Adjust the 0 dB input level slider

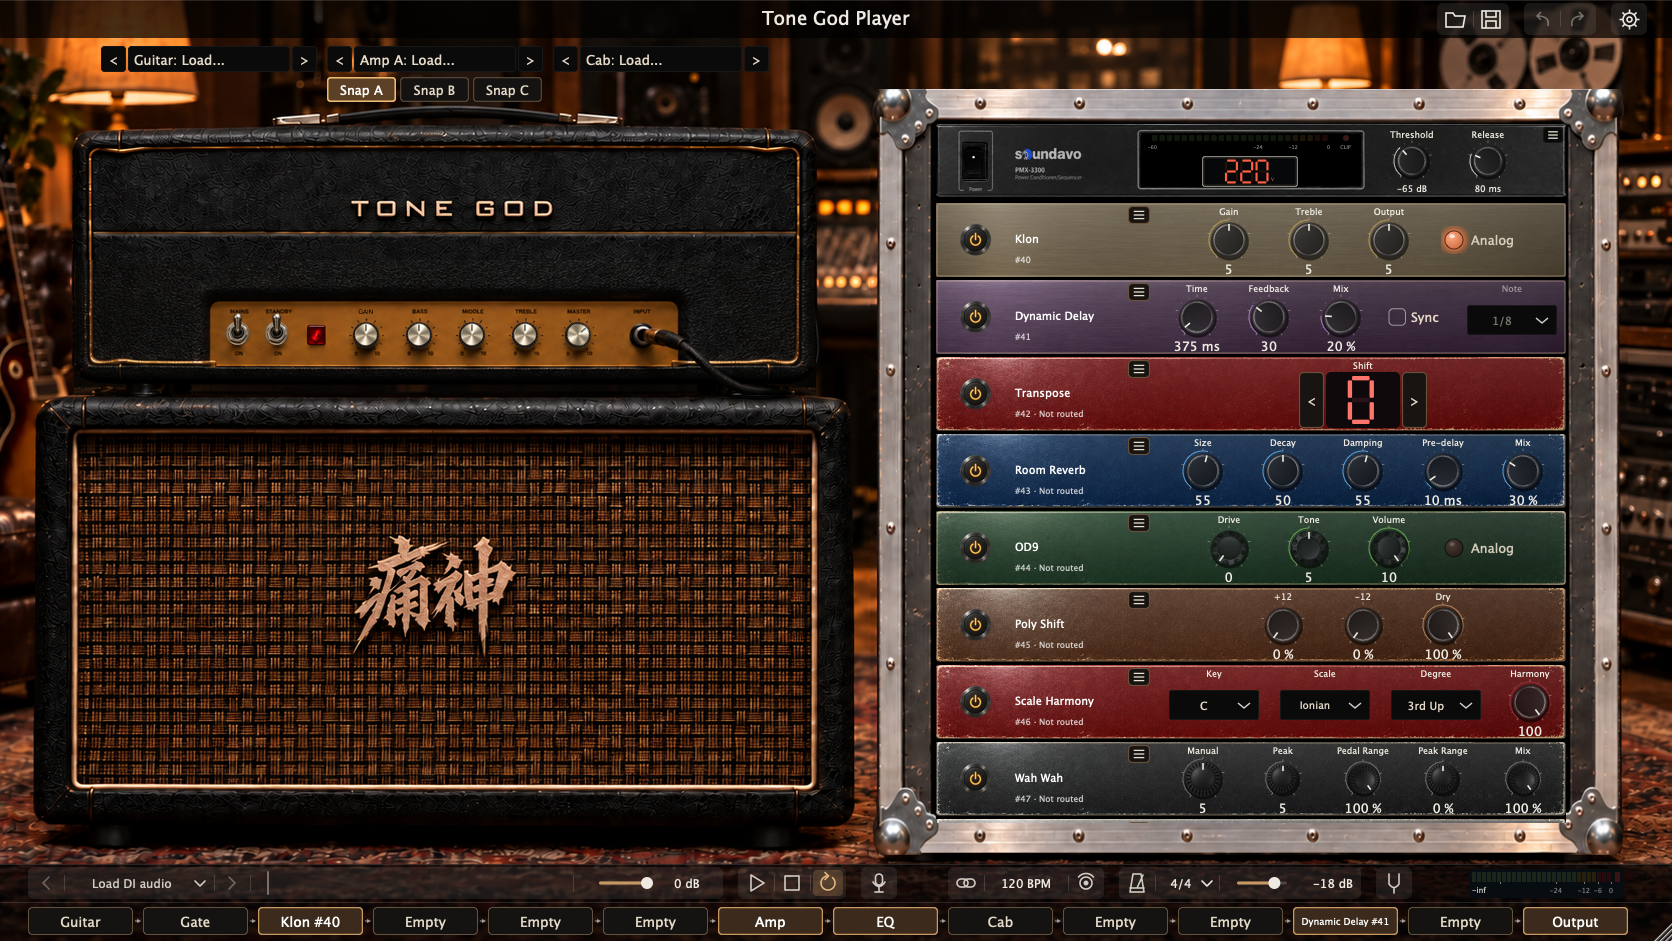pyautogui.click(x=626, y=883)
